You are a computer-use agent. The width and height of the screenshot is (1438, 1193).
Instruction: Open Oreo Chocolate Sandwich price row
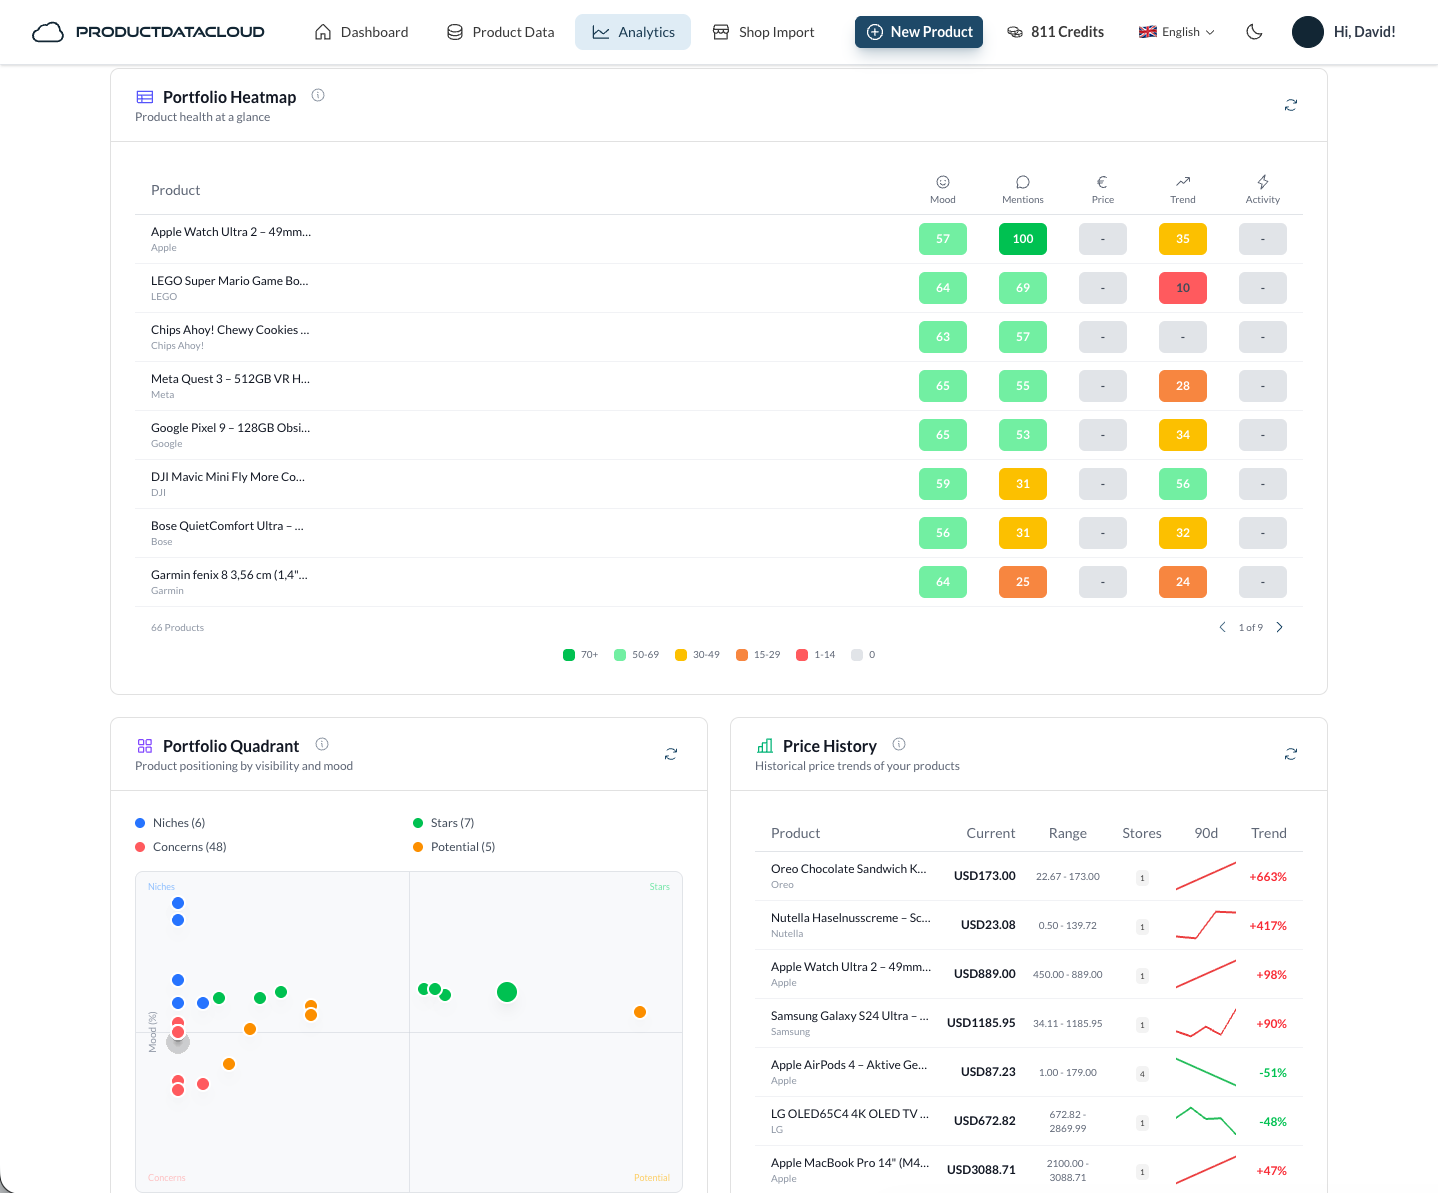coord(1029,876)
